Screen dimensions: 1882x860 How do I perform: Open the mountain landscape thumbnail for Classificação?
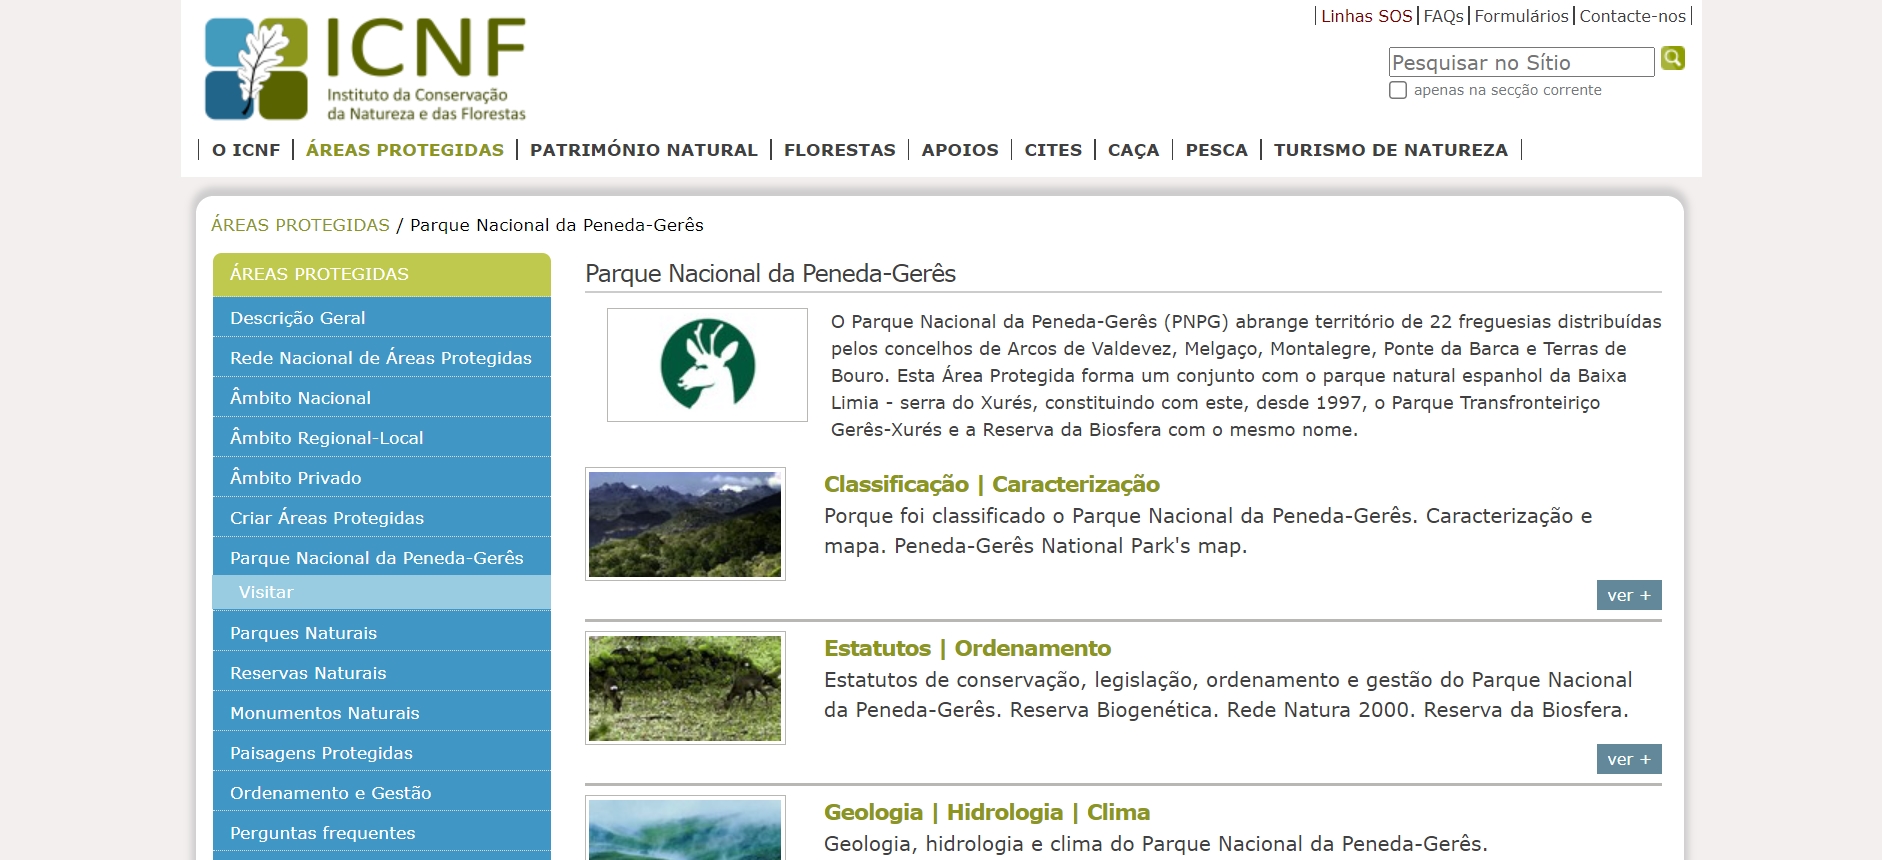pyautogui.click(x=685, y=524)
